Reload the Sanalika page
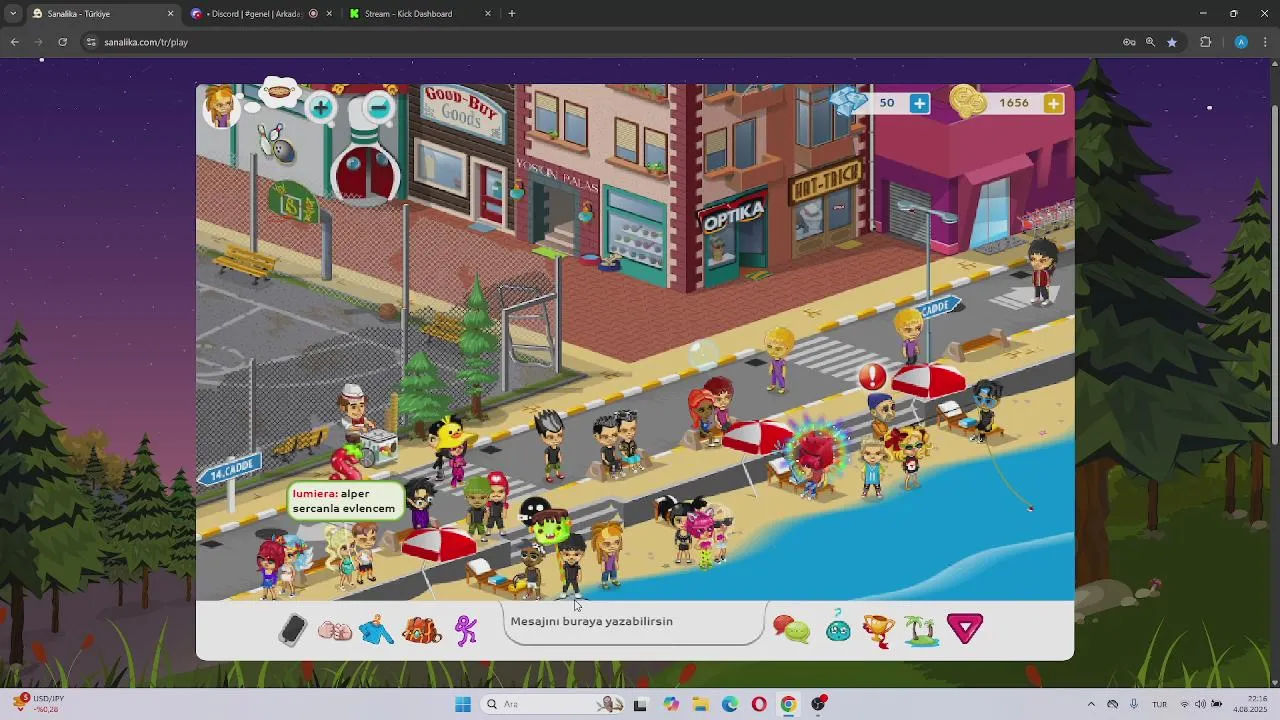Image resolution: width=1280 pixels, height=720 pixels. (62, 42)
